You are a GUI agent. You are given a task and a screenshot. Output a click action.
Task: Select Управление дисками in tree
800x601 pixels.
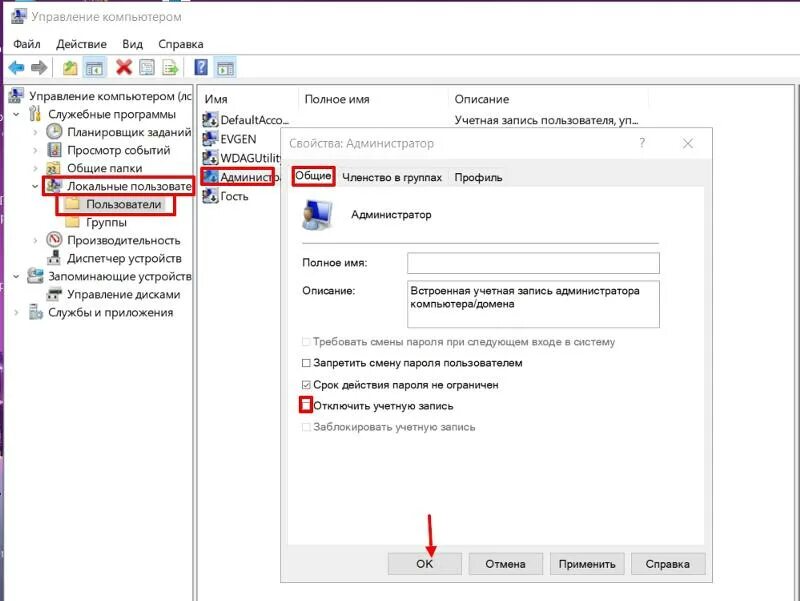click(x=123, y=294)
